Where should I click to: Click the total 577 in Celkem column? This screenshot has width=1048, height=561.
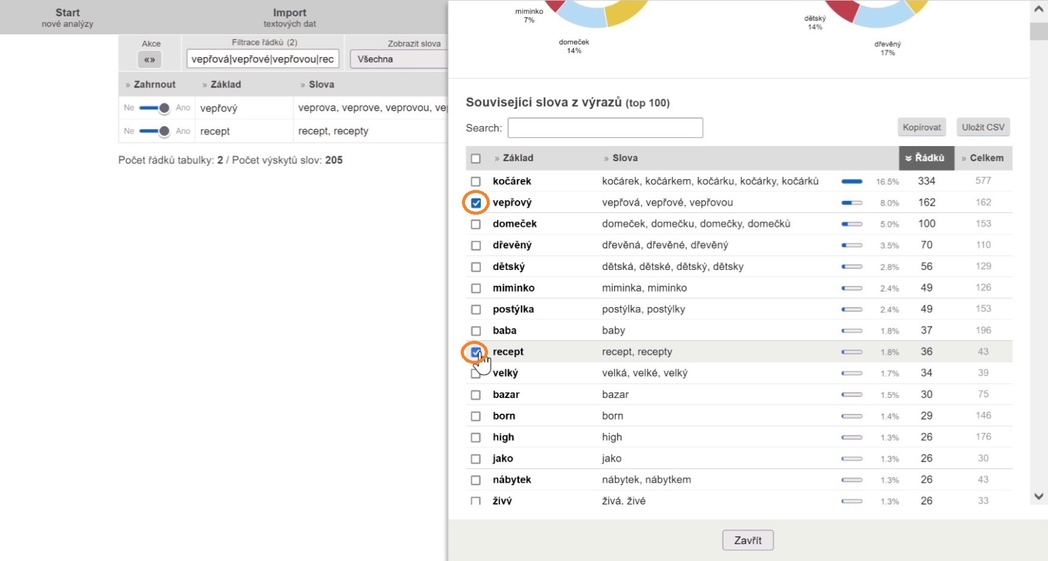point(983,181)
